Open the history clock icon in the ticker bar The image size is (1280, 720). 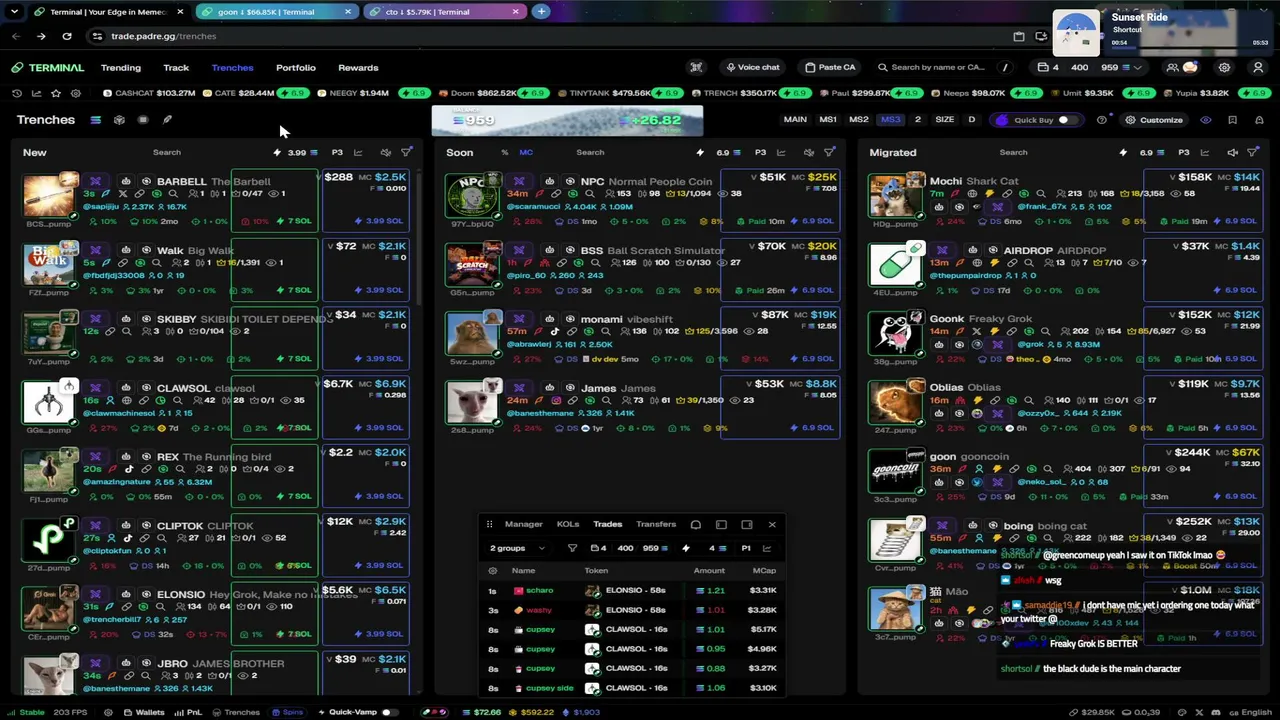pyautogui.click(x=17, y=93)
